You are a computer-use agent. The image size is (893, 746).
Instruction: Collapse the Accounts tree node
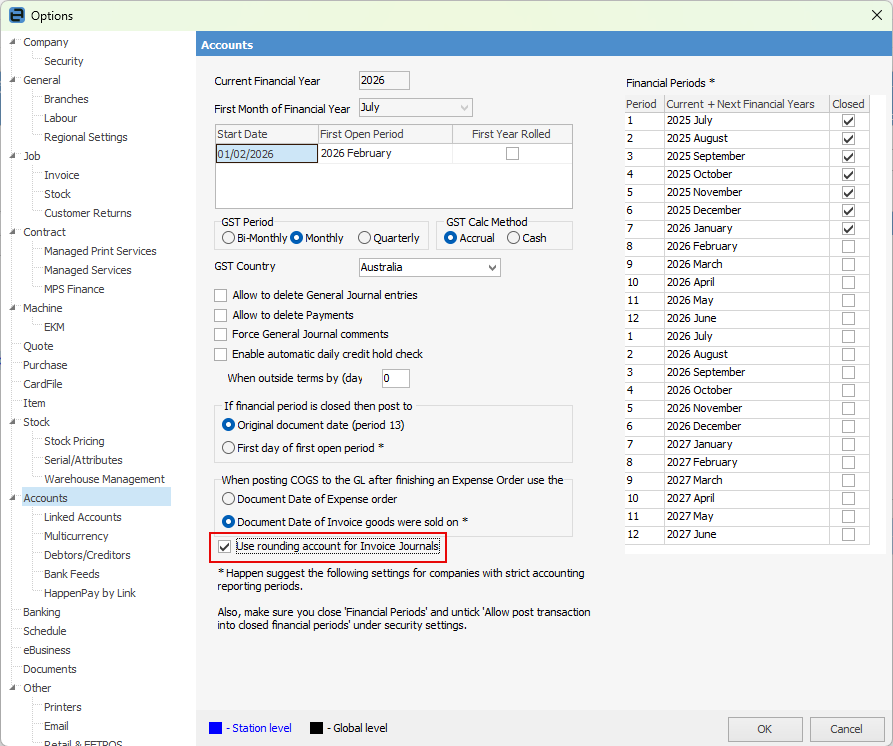(x=13, y=498)
